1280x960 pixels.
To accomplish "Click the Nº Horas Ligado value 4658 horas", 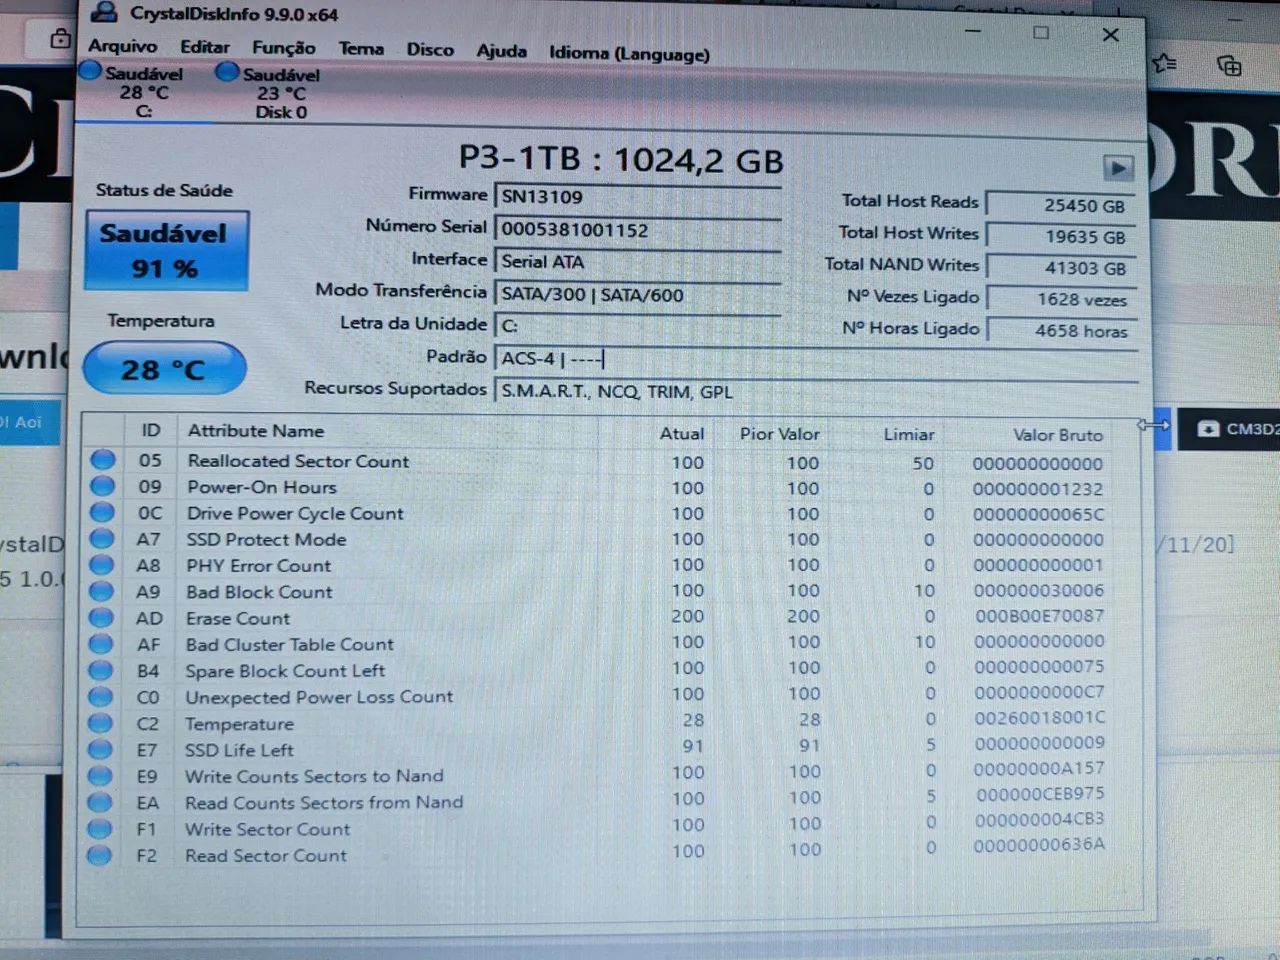I will [x=1061, y=331].
